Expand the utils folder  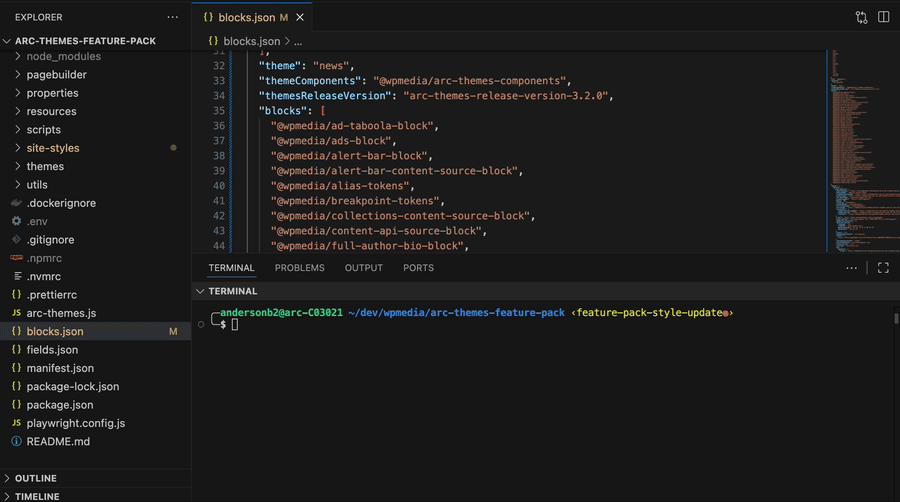coord(17,185)
